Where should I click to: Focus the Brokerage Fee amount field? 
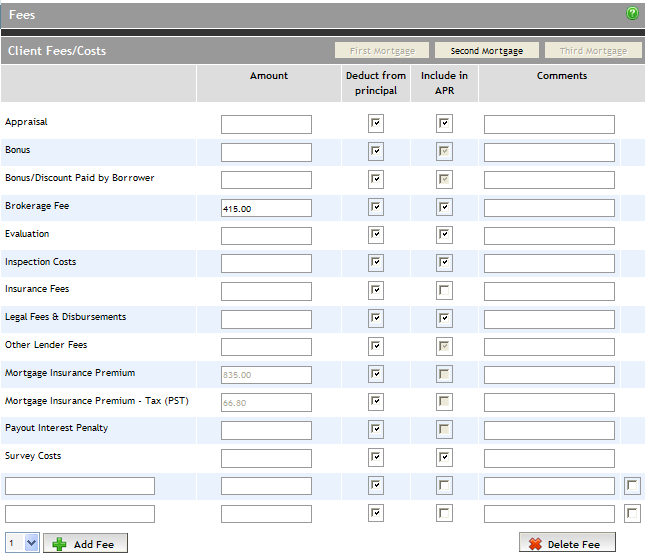tap(266, 208)
